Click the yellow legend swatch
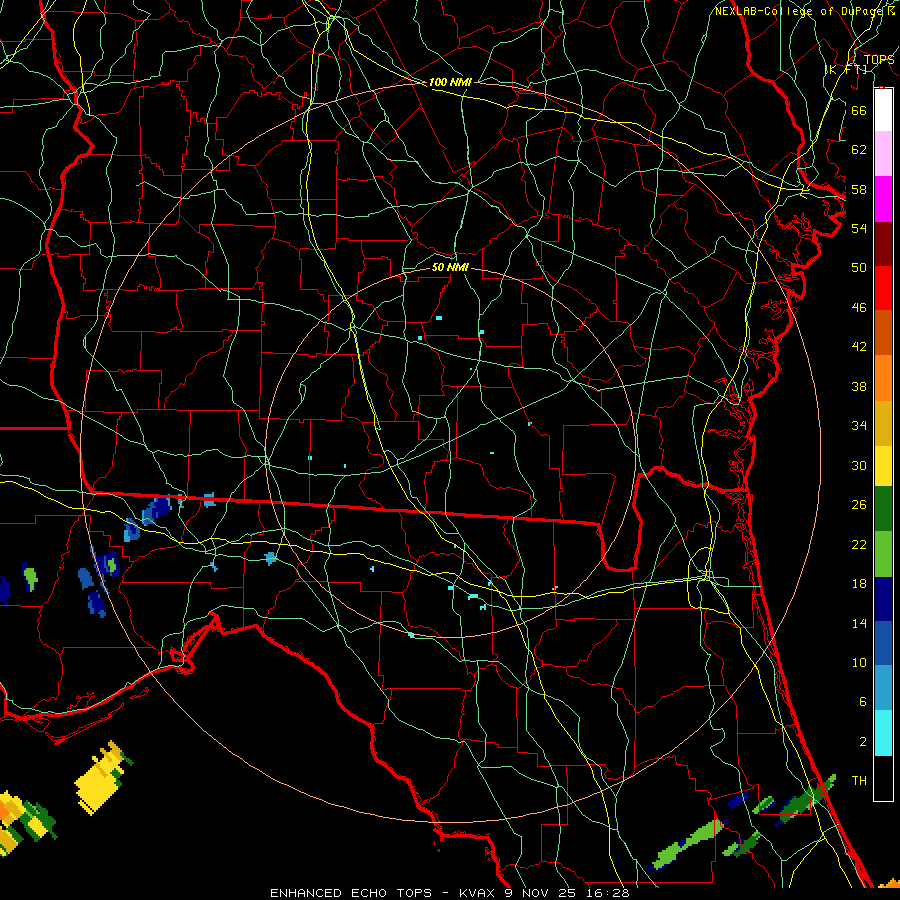This screenshot has height=900, width=900. 883,466
